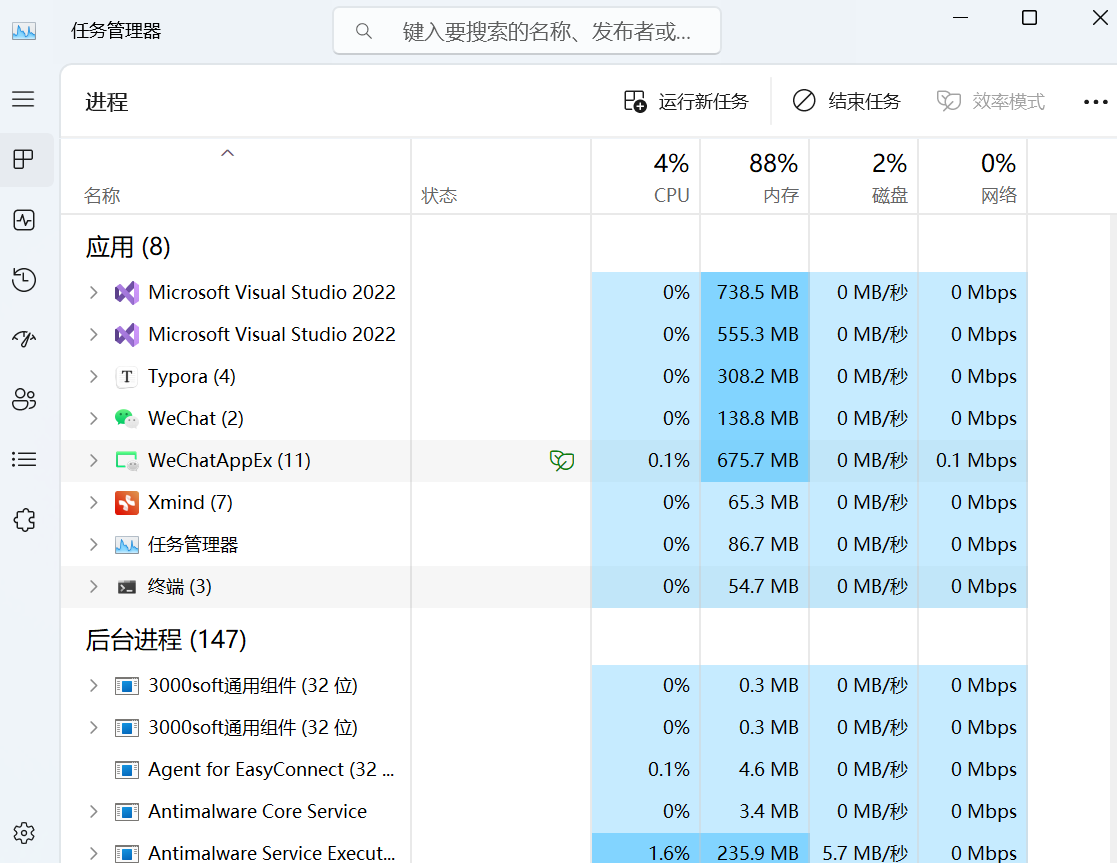Sort by the 网络 column header
The width and height of the screenshot is (1117, 863).
[x=972, y=176]
